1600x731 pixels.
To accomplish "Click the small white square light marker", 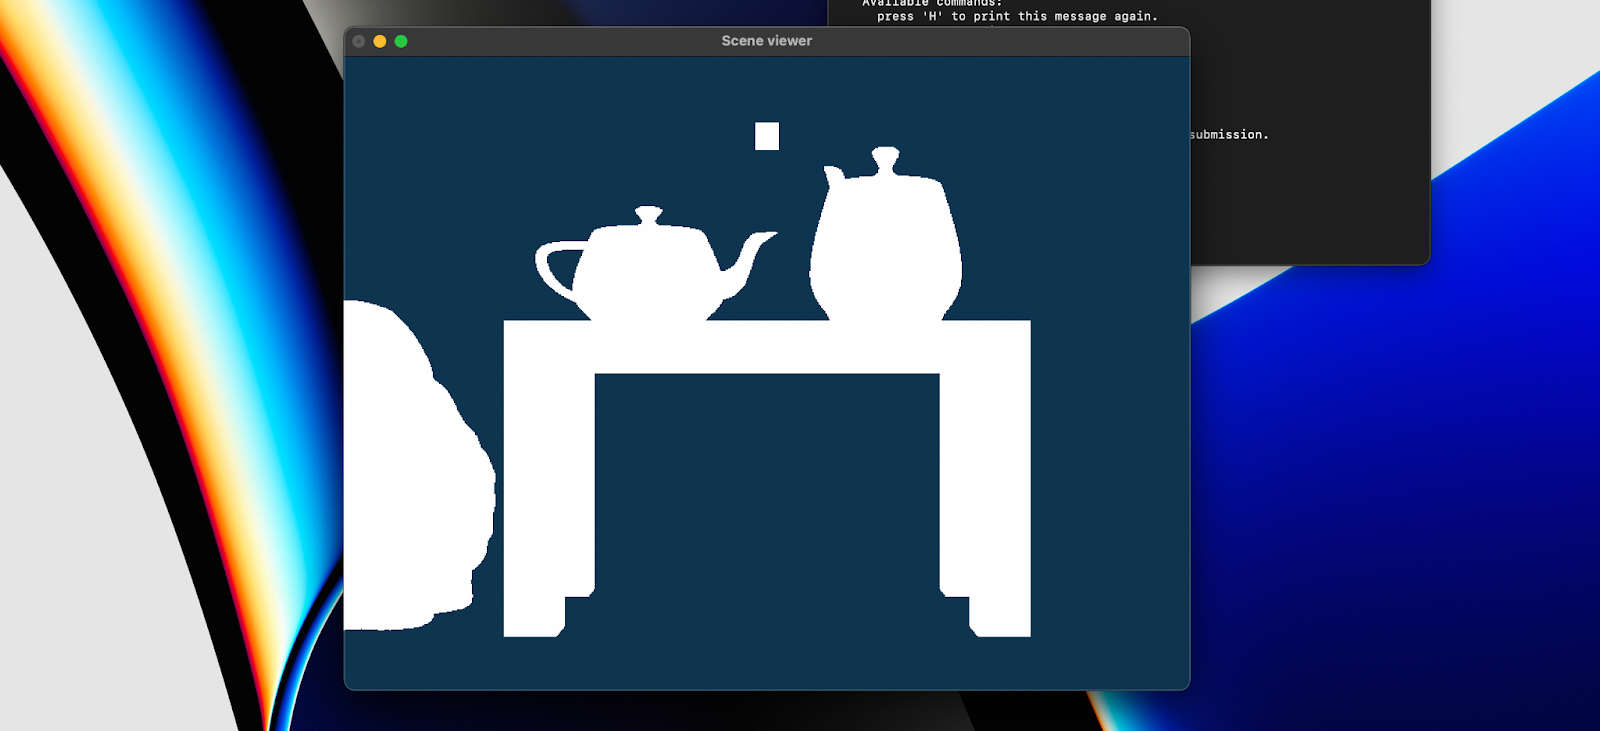I will tap(767, 136).
